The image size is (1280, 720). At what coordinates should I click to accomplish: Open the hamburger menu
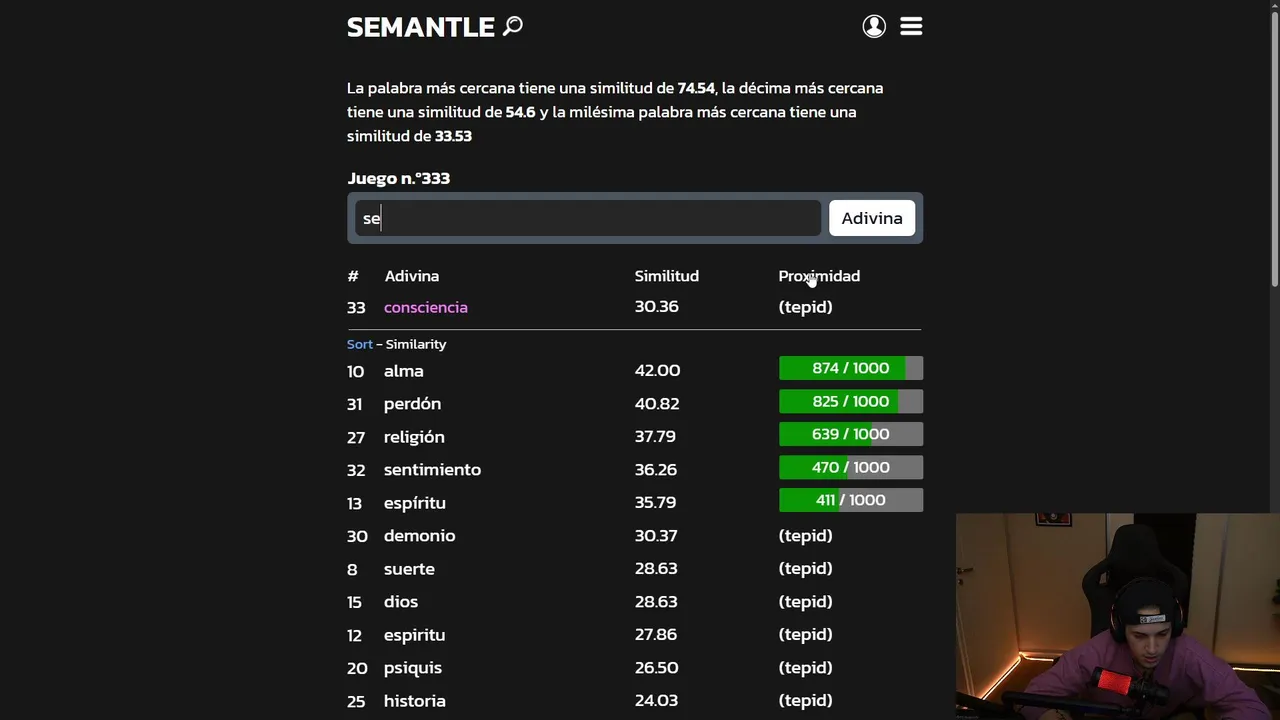[911, 27]
